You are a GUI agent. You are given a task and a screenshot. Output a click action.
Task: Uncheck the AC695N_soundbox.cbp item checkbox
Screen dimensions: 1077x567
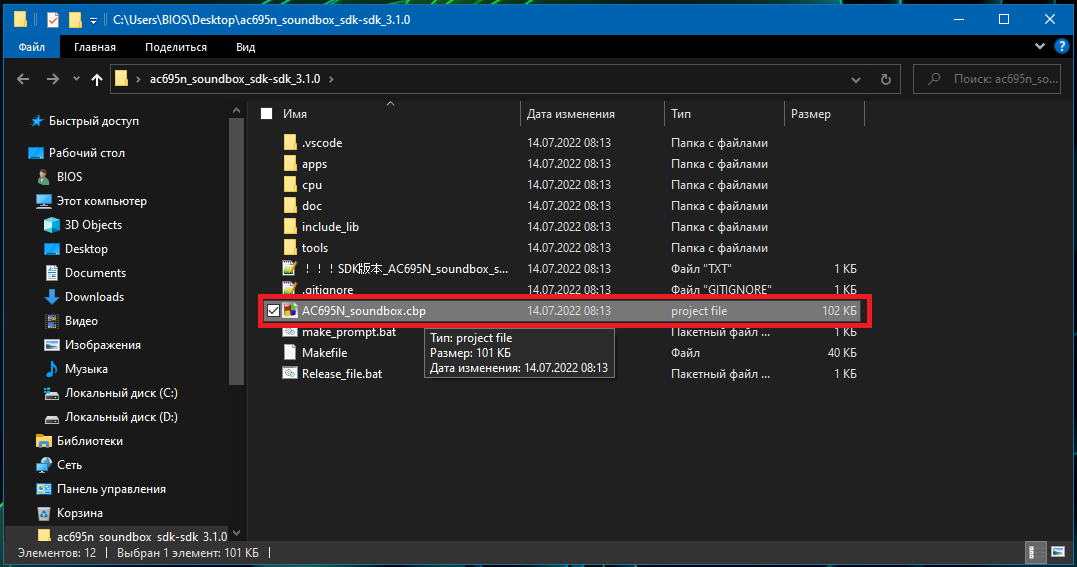[273, 311]
